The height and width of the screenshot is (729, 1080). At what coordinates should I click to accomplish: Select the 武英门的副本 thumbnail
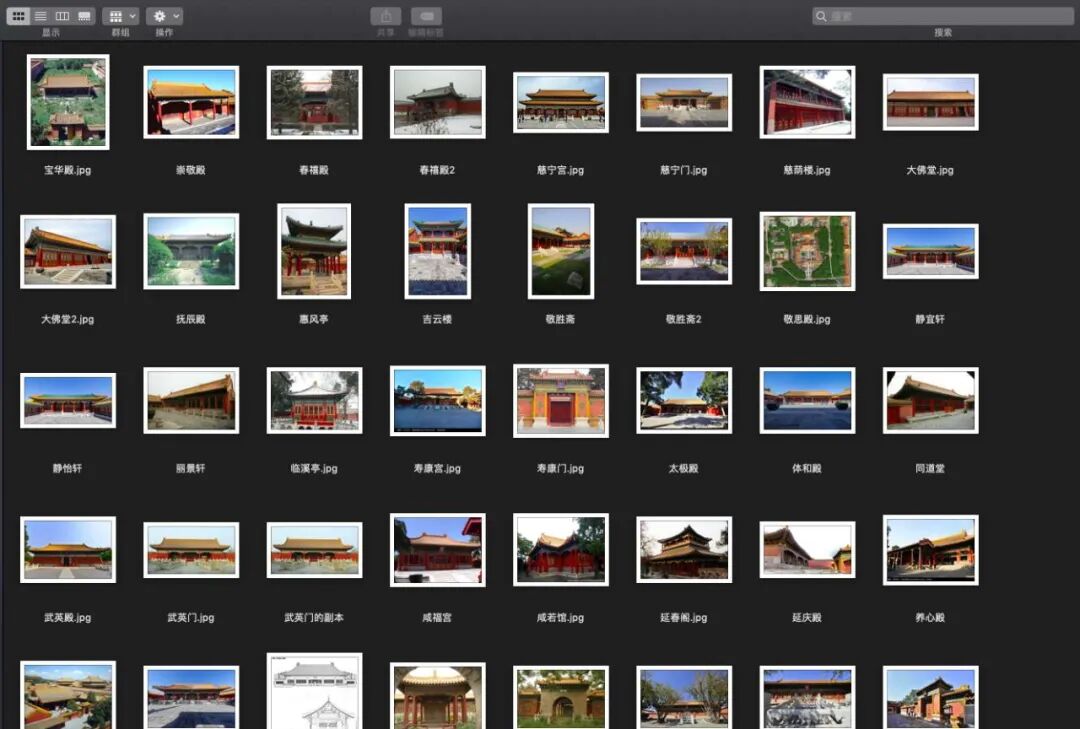pos(314,550)
